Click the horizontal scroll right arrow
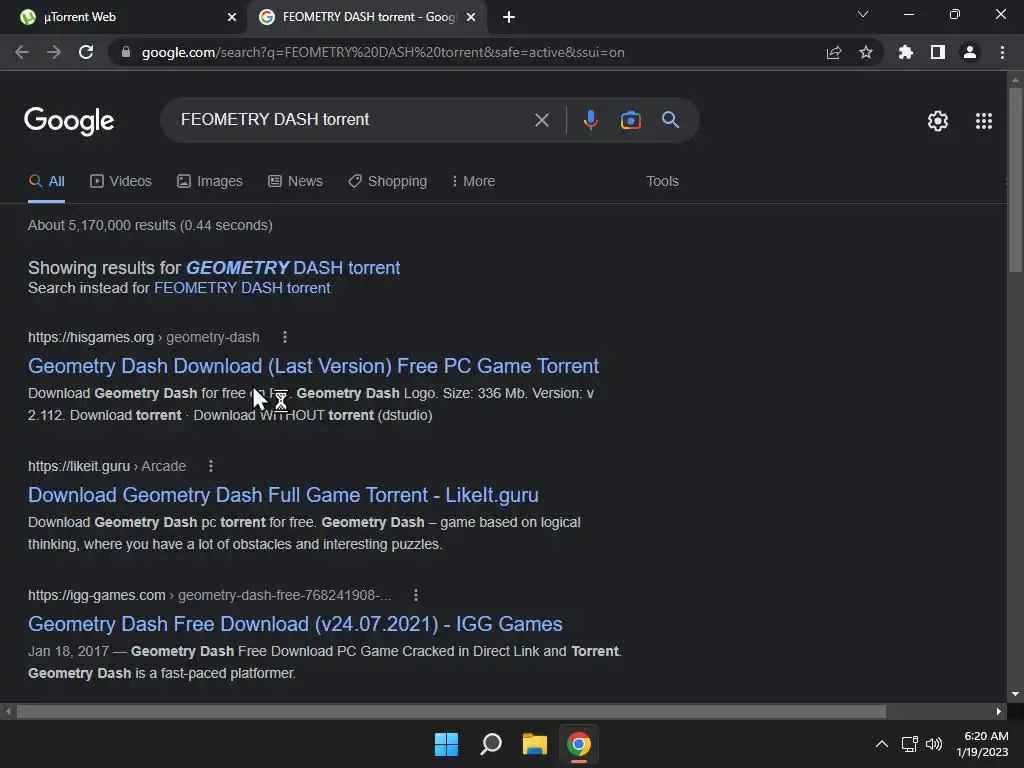This screenshot has height=768, width=1024. tap(999, 712)
